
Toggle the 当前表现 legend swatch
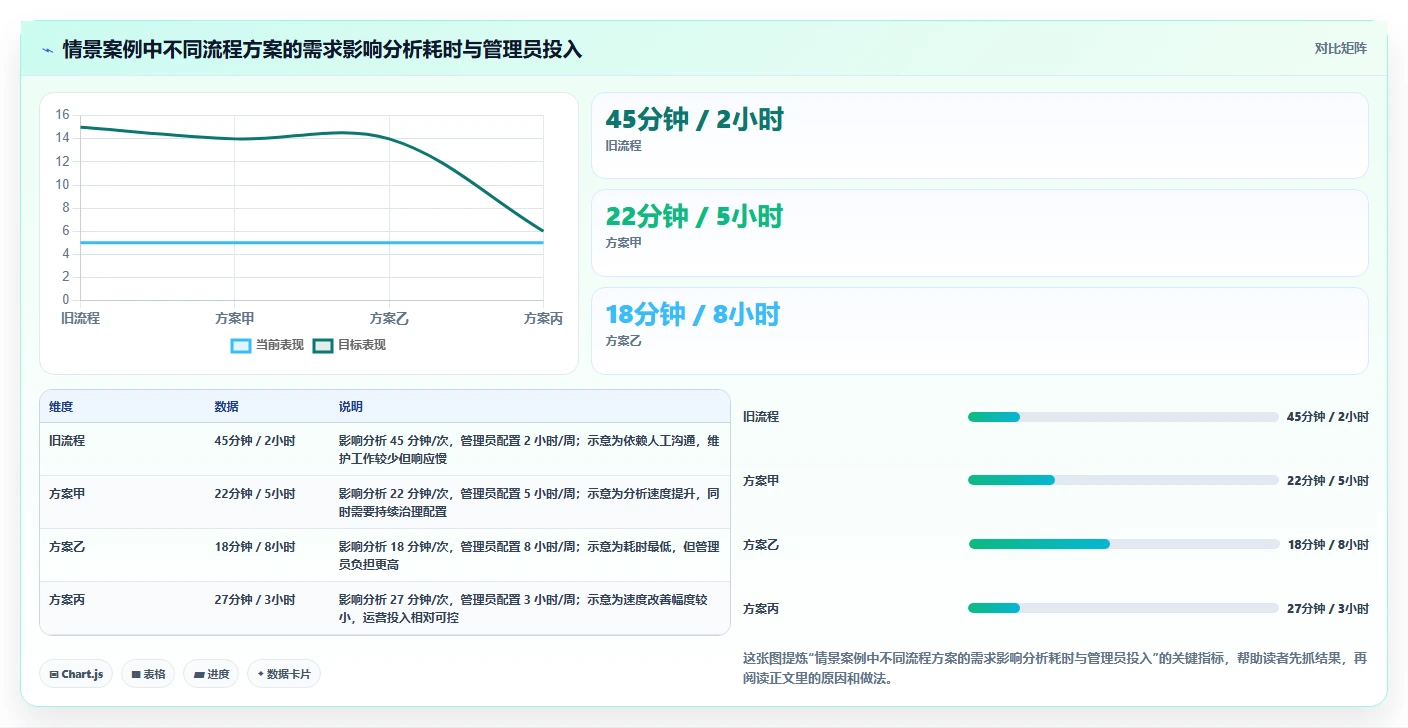241,345
